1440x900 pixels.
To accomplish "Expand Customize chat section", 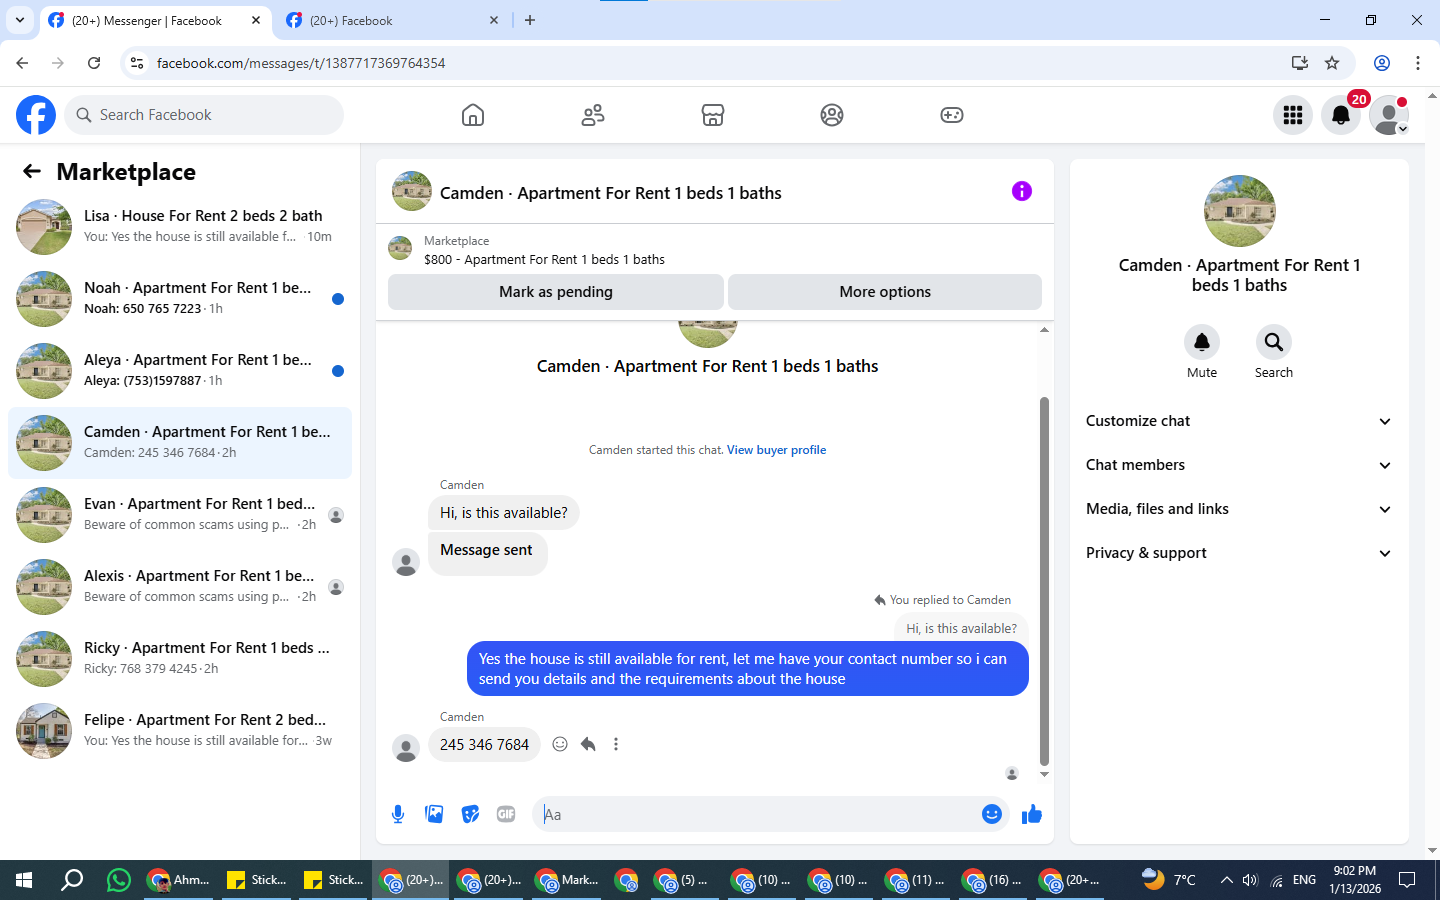I will [x=1239, y=421].
